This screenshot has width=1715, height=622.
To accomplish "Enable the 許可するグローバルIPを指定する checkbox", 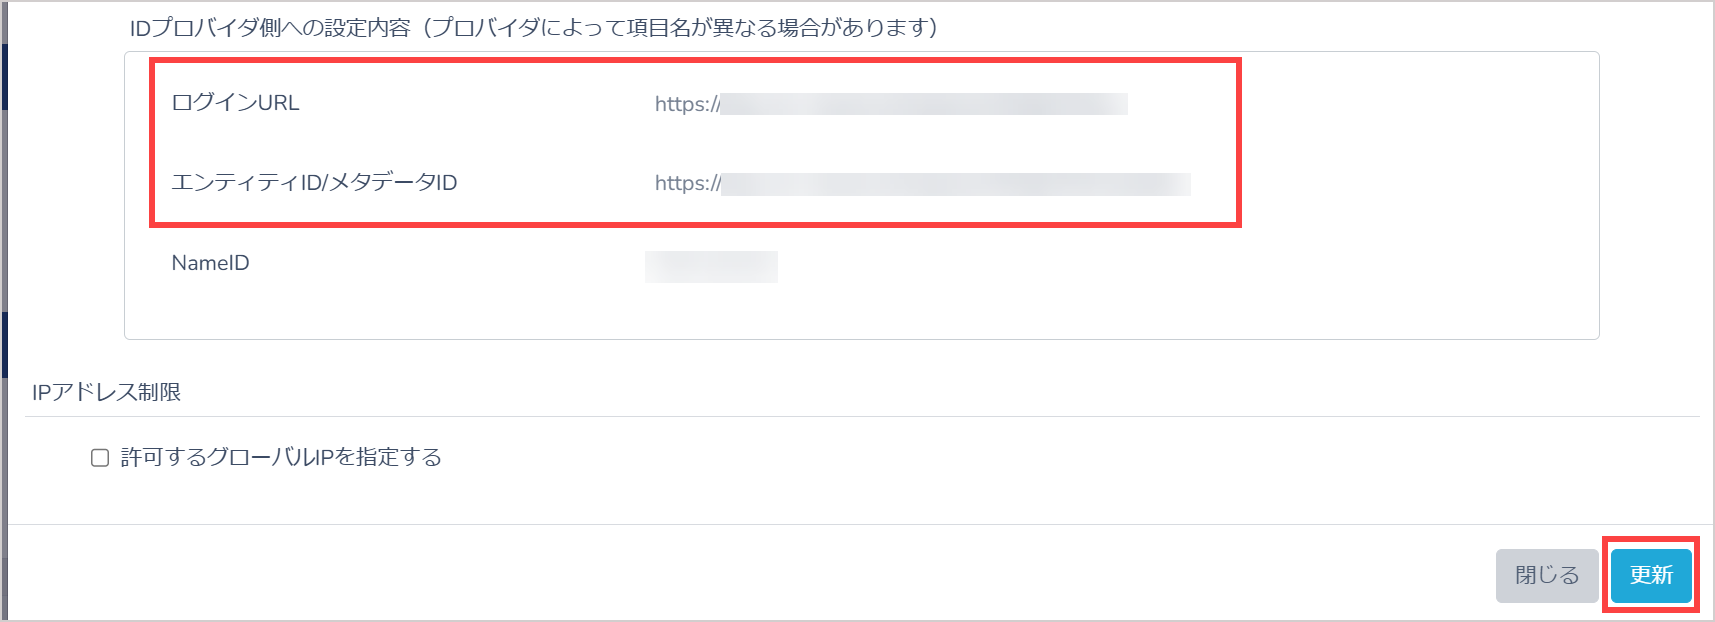I will [100, 458].
